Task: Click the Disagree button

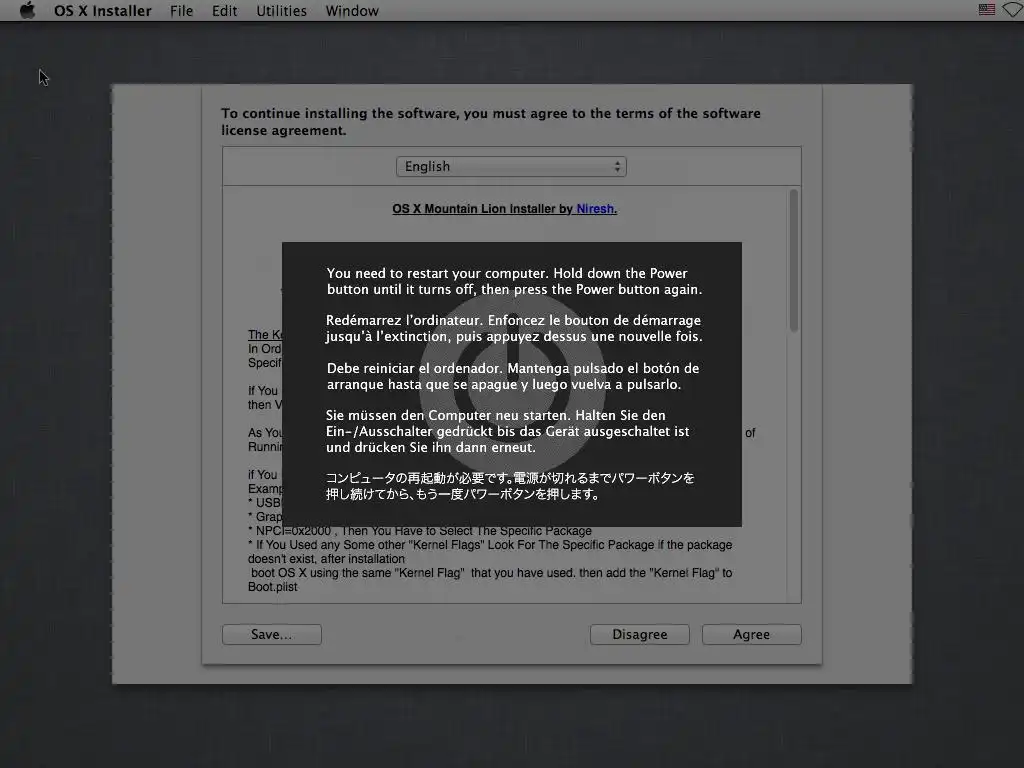Action: click(x=639, y=634)
